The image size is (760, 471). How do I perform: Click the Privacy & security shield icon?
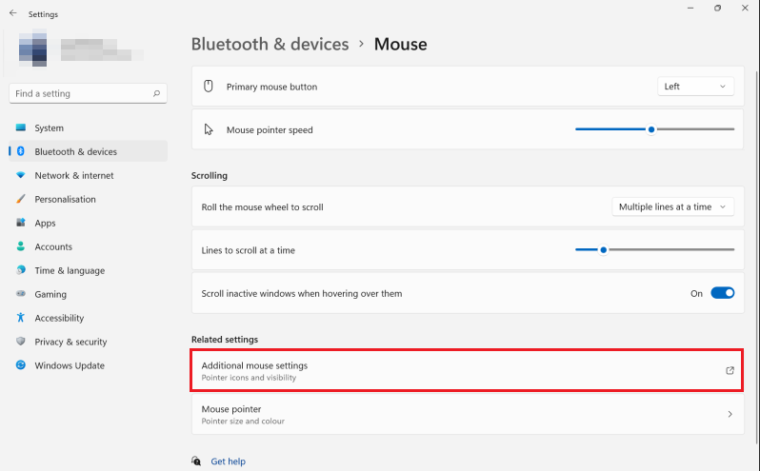[x=20, y=342]
